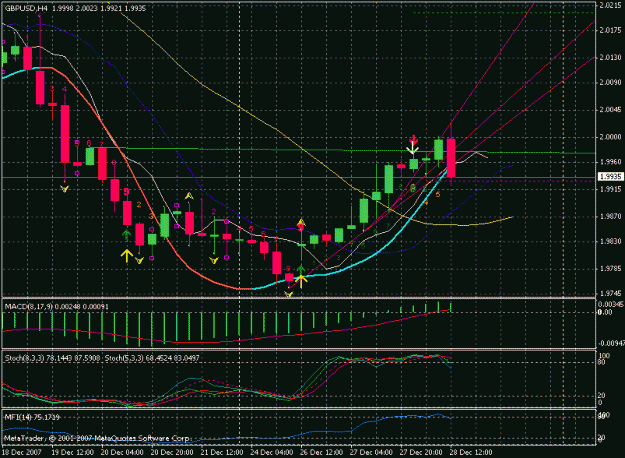Image resolution: width=625 pixels, height=458 pixels.
Task: Click the 1.9745 price axis label
Action: tap(610, 293)
